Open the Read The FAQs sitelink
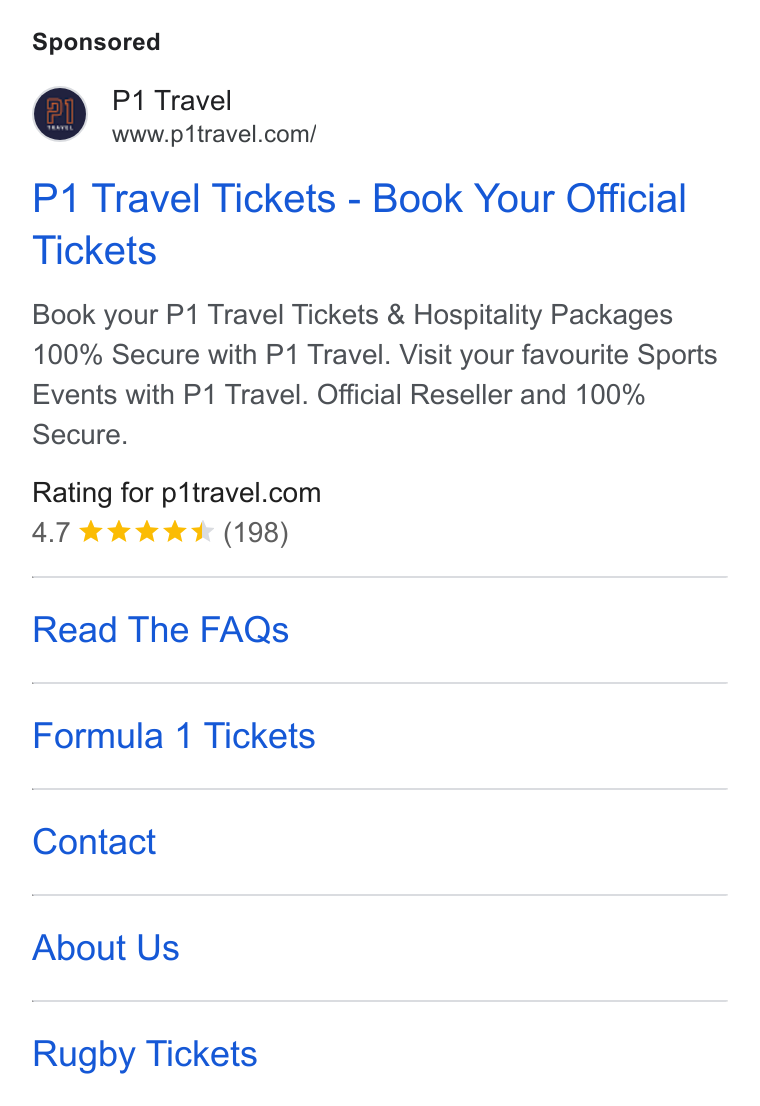The height and width of the screenshot is (1106, 760). pyautogui.click(x=161, y=630)
